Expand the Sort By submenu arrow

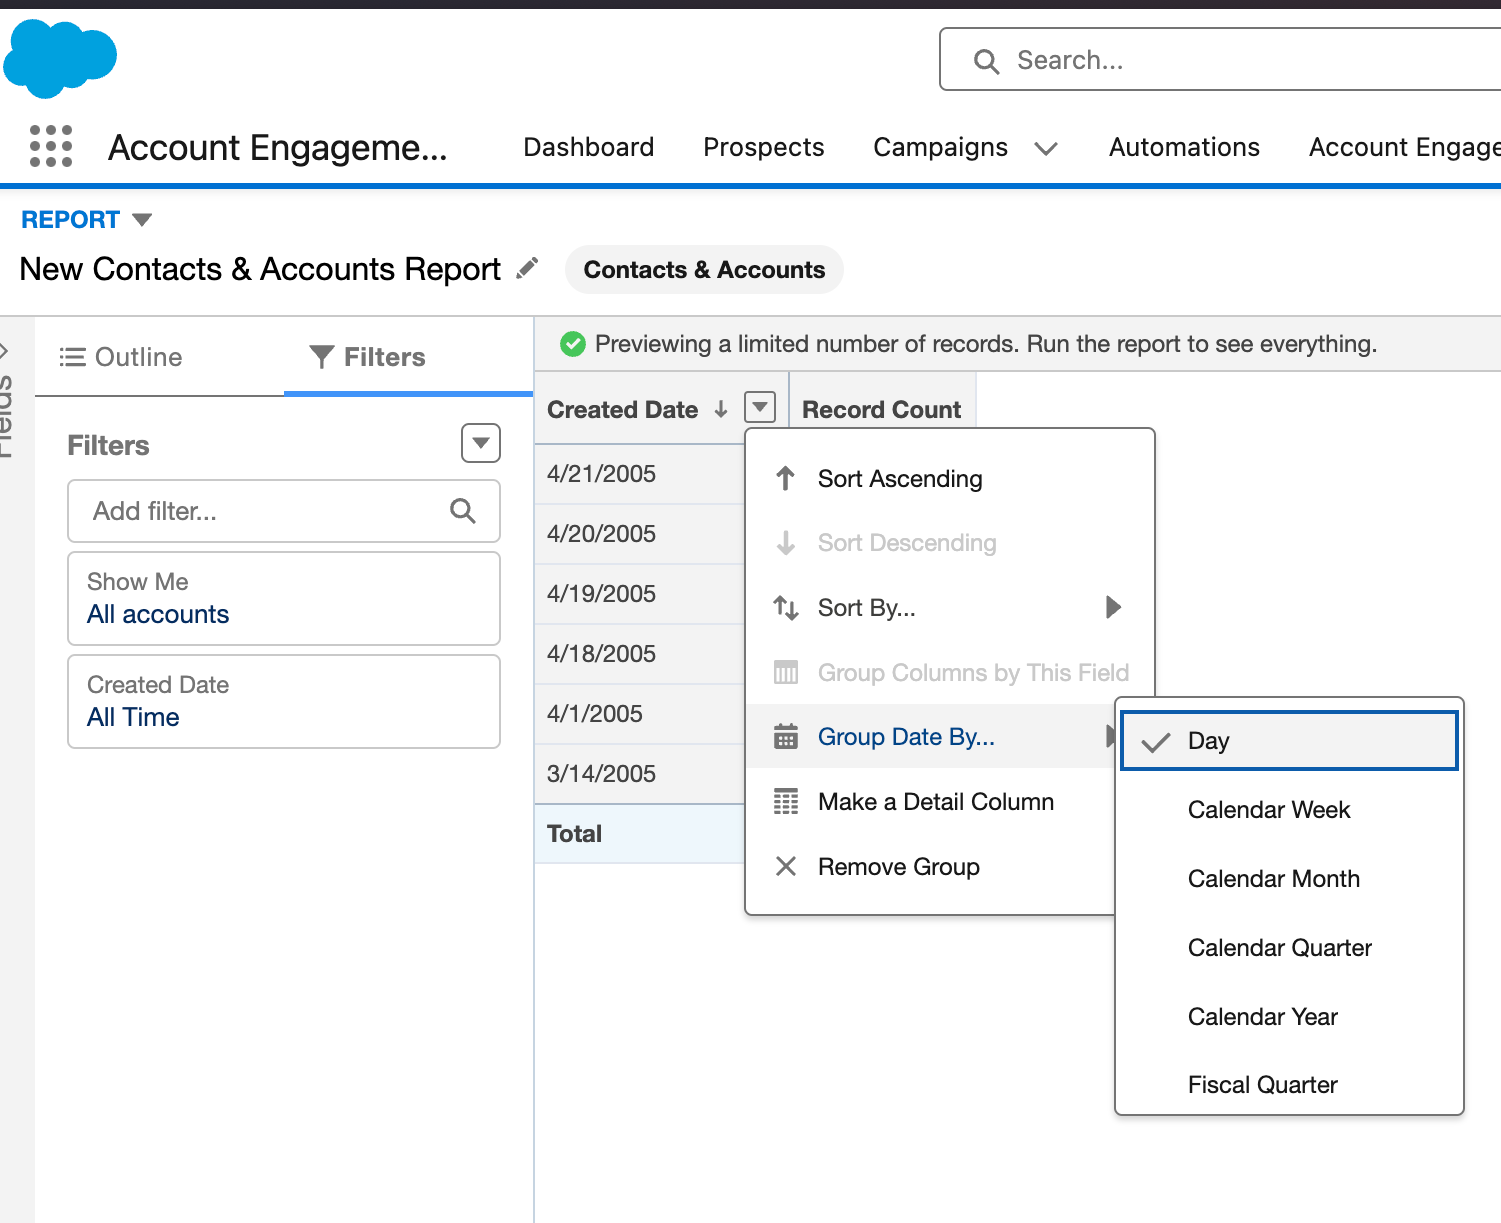tap(1113, 607)
